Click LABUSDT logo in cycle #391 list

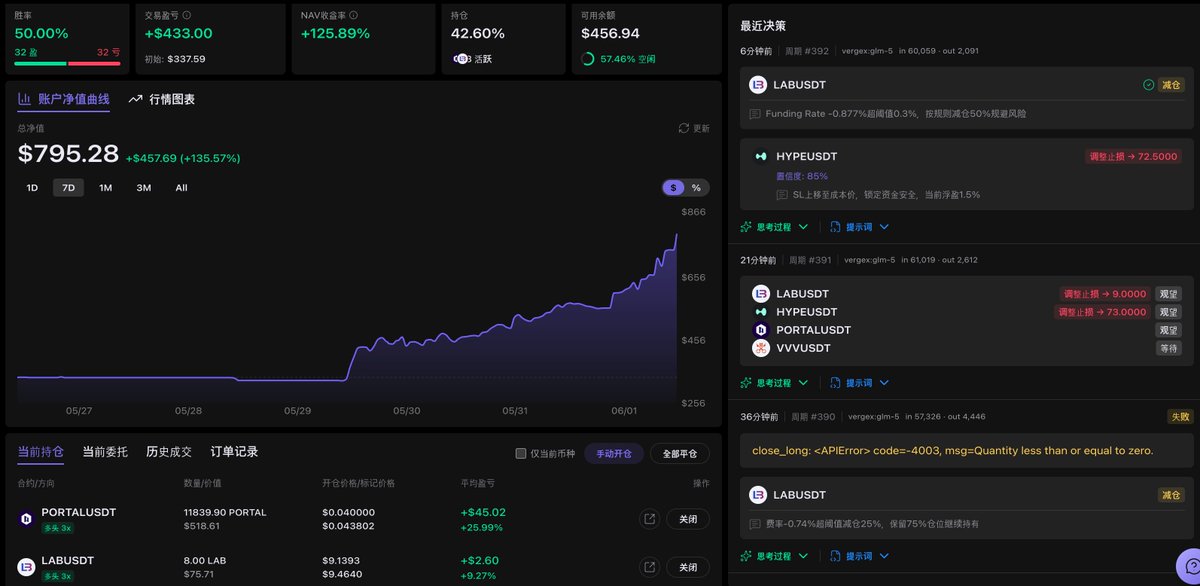click(x=761, y=294)
